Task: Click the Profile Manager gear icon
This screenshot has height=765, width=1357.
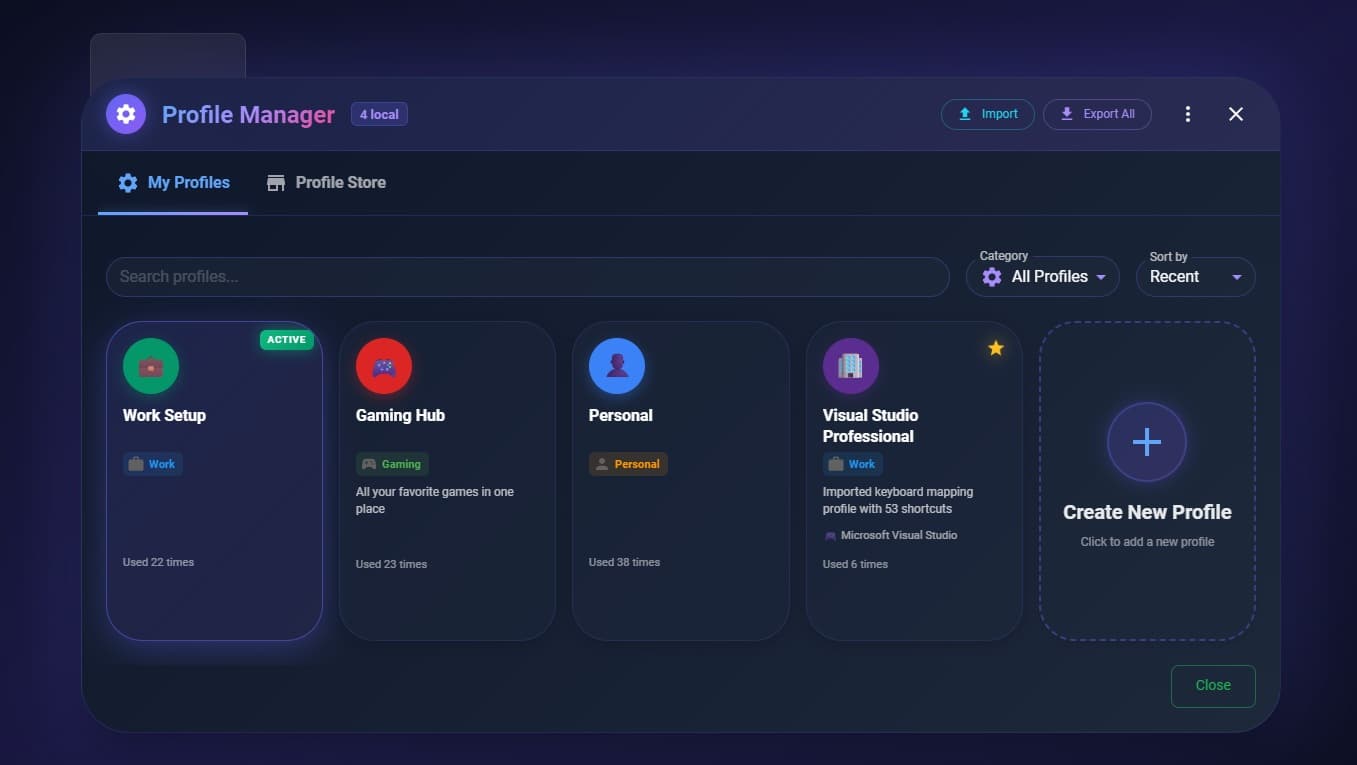Action: click(x=125, y=113)
